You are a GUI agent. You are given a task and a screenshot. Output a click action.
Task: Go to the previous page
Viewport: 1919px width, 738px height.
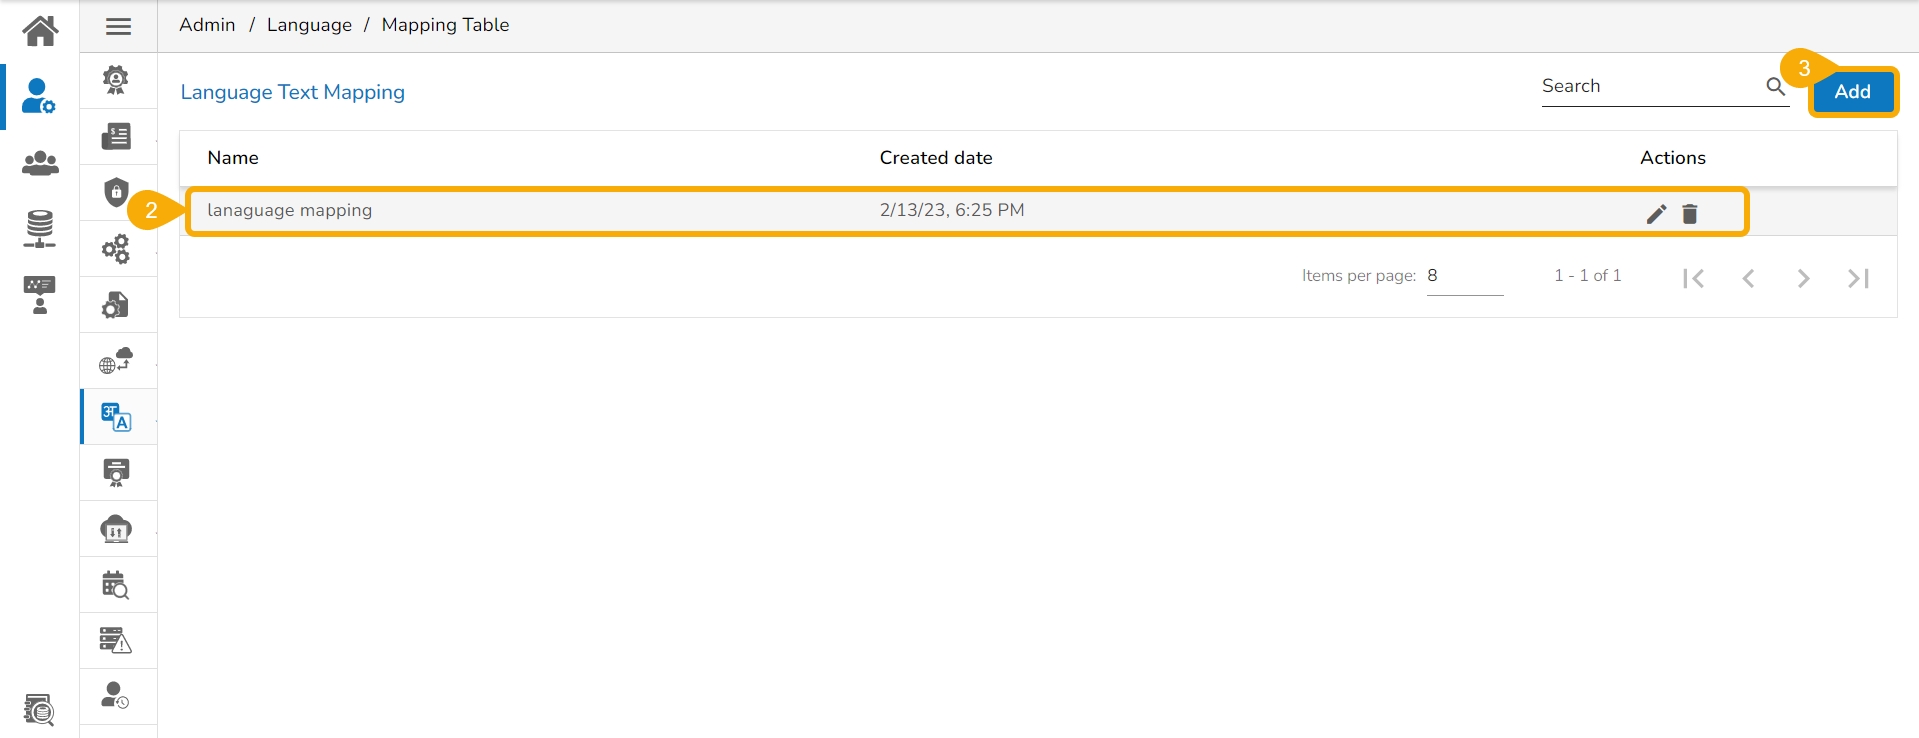(1748, 278)
